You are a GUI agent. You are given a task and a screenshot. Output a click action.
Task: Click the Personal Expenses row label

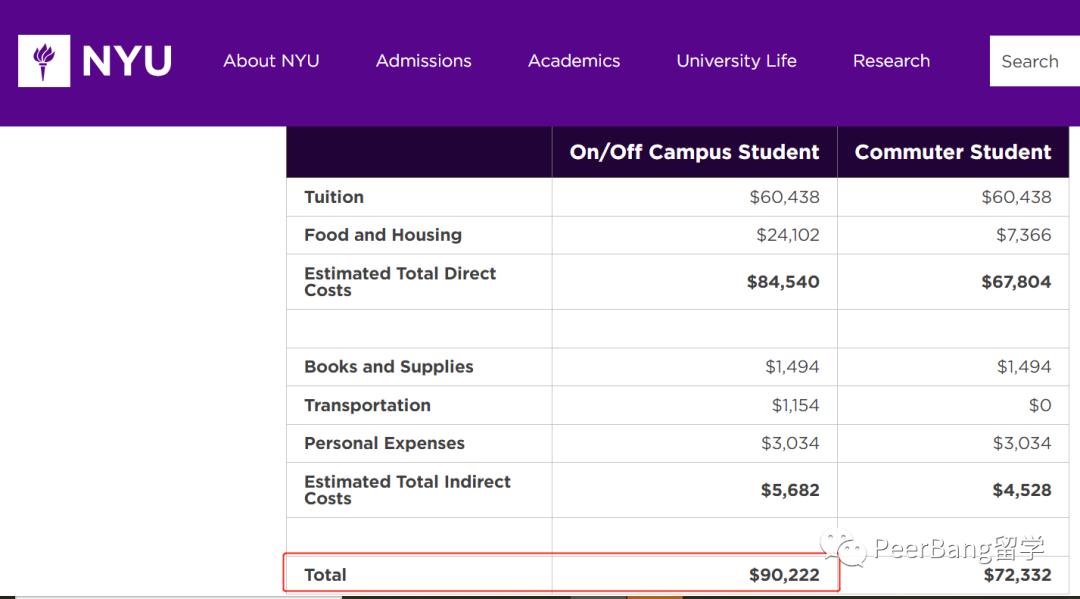click(384, 443)
